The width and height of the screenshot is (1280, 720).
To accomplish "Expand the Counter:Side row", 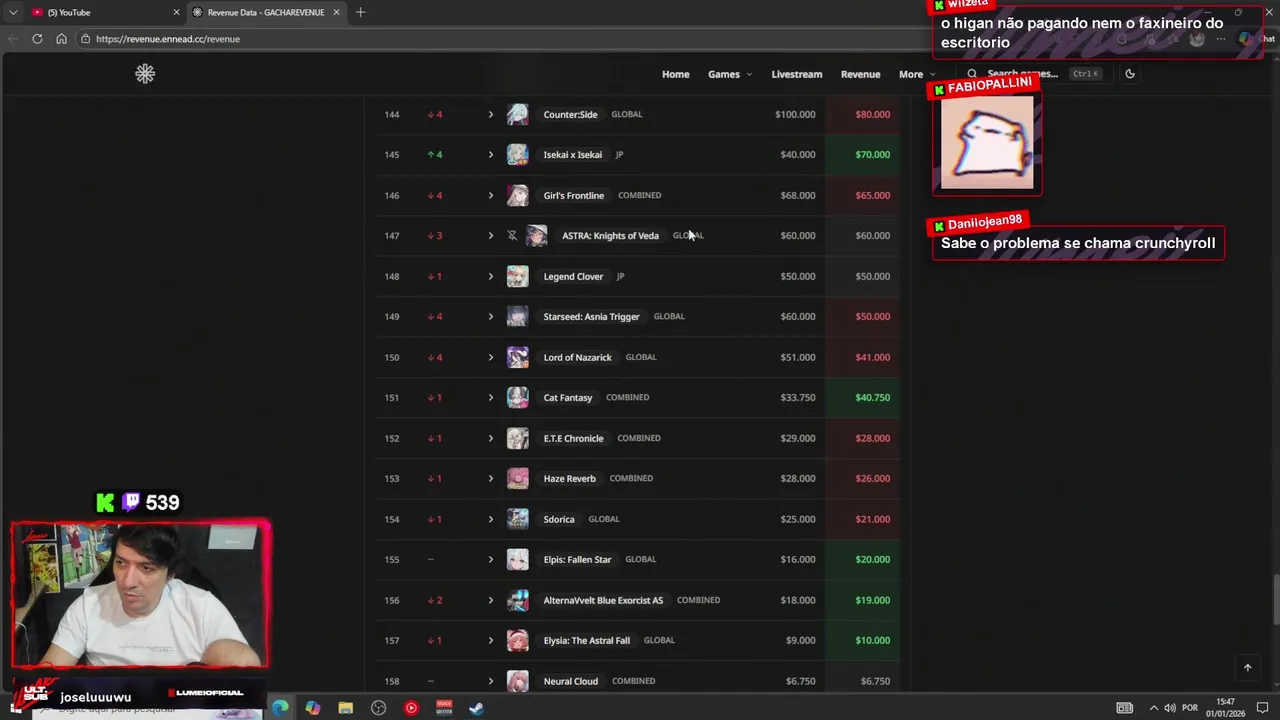I will click(x=490, y=114).
